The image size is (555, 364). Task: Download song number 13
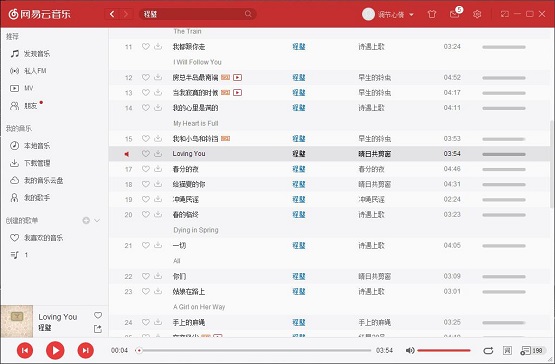158,92
